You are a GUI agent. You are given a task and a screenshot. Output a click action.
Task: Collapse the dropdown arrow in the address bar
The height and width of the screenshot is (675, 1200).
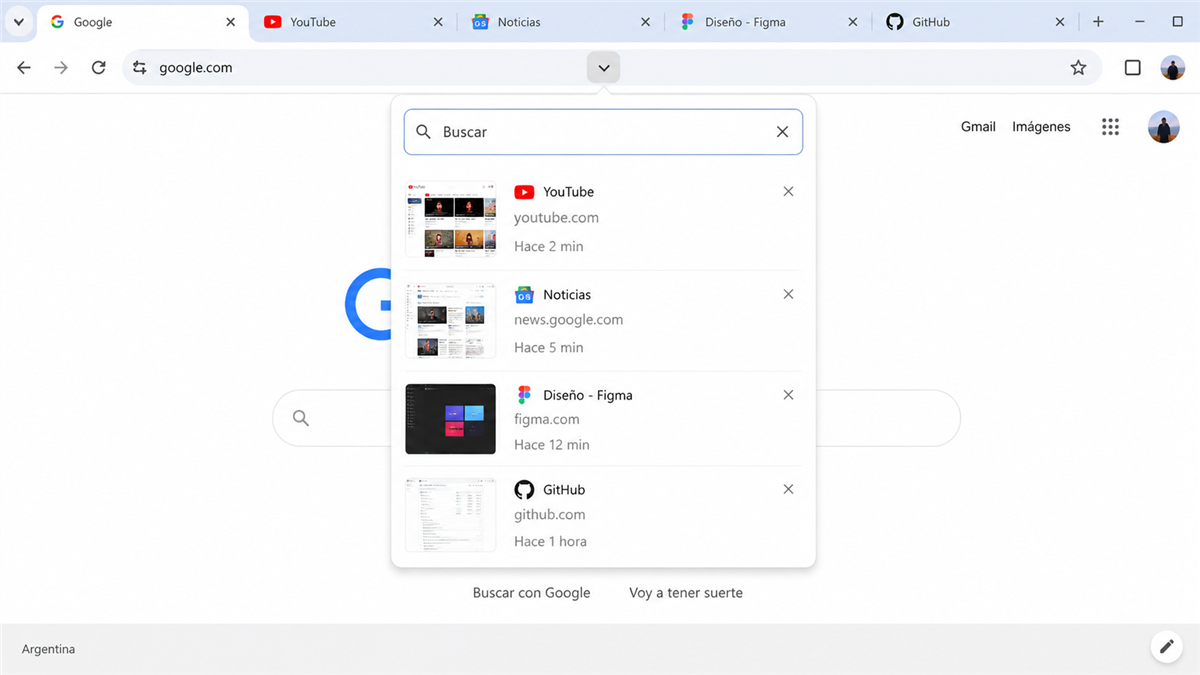tap(604, 68)
